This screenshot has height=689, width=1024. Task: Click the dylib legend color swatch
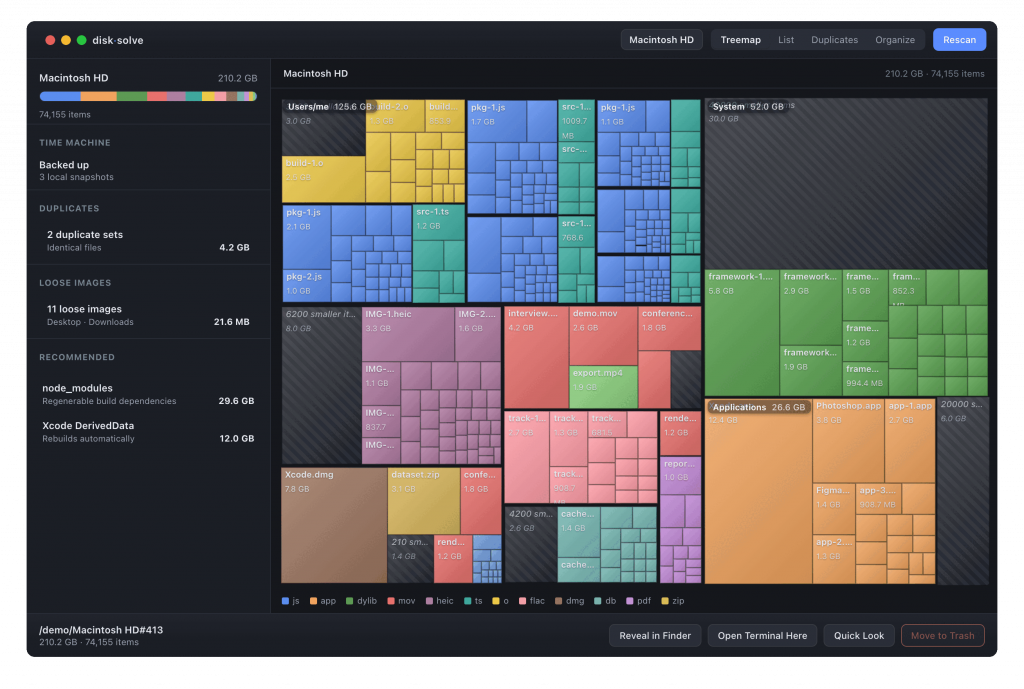tap(349, 601)
